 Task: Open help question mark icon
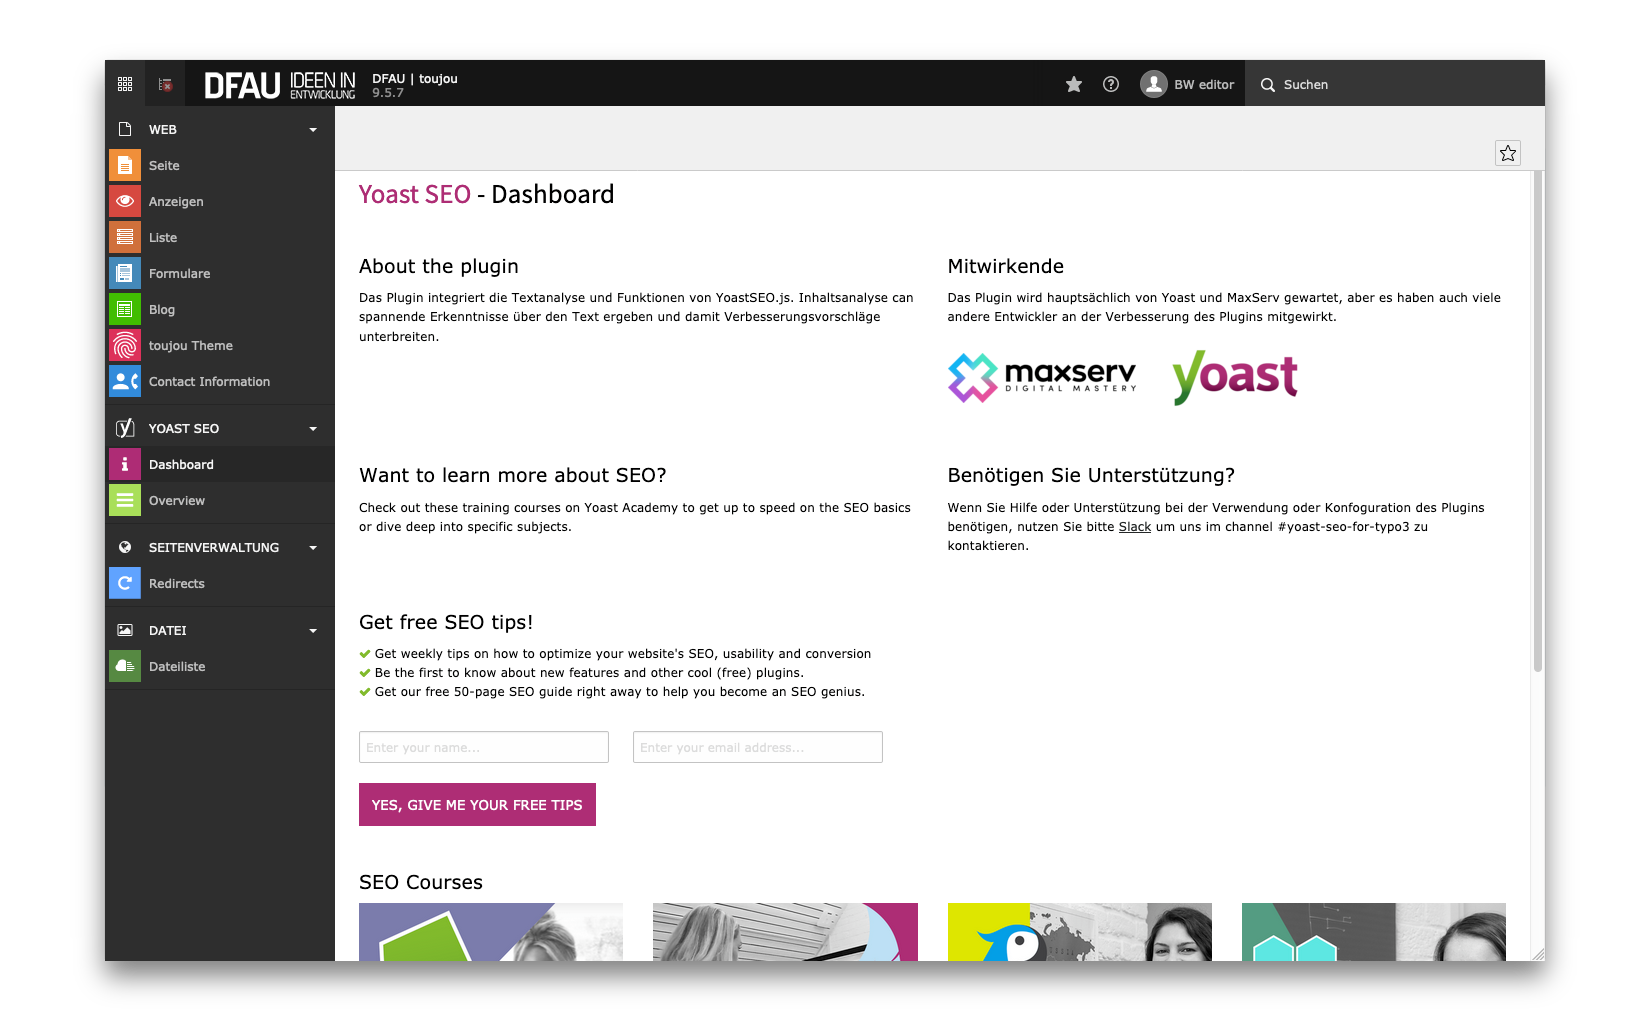(x=1111, y=84)
